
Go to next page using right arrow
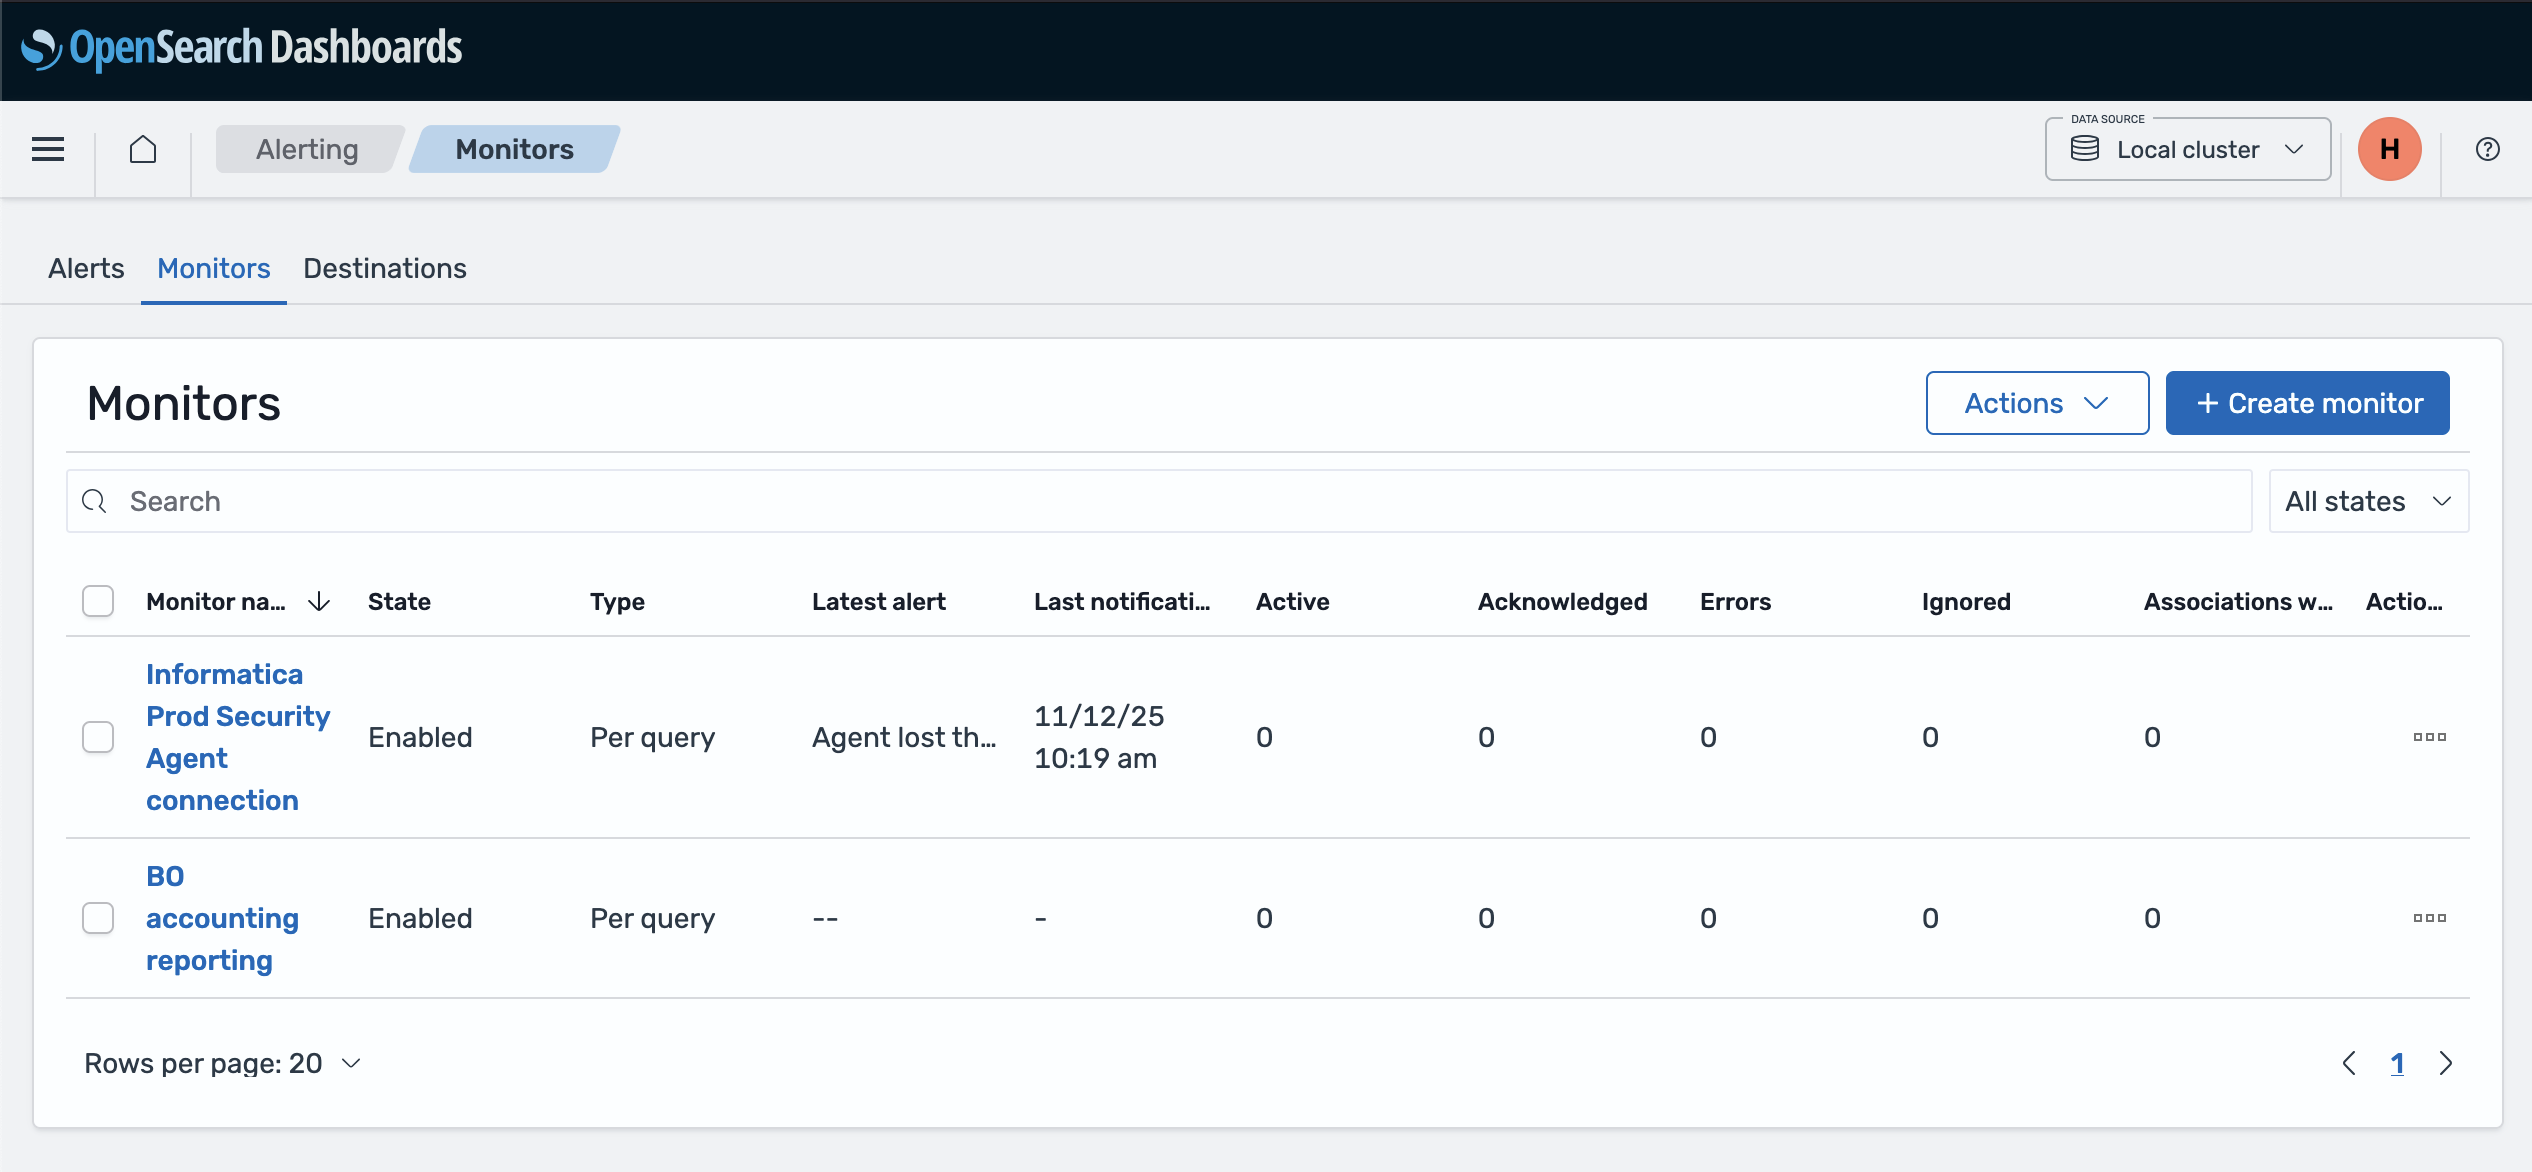(x=2446, y=1063)
